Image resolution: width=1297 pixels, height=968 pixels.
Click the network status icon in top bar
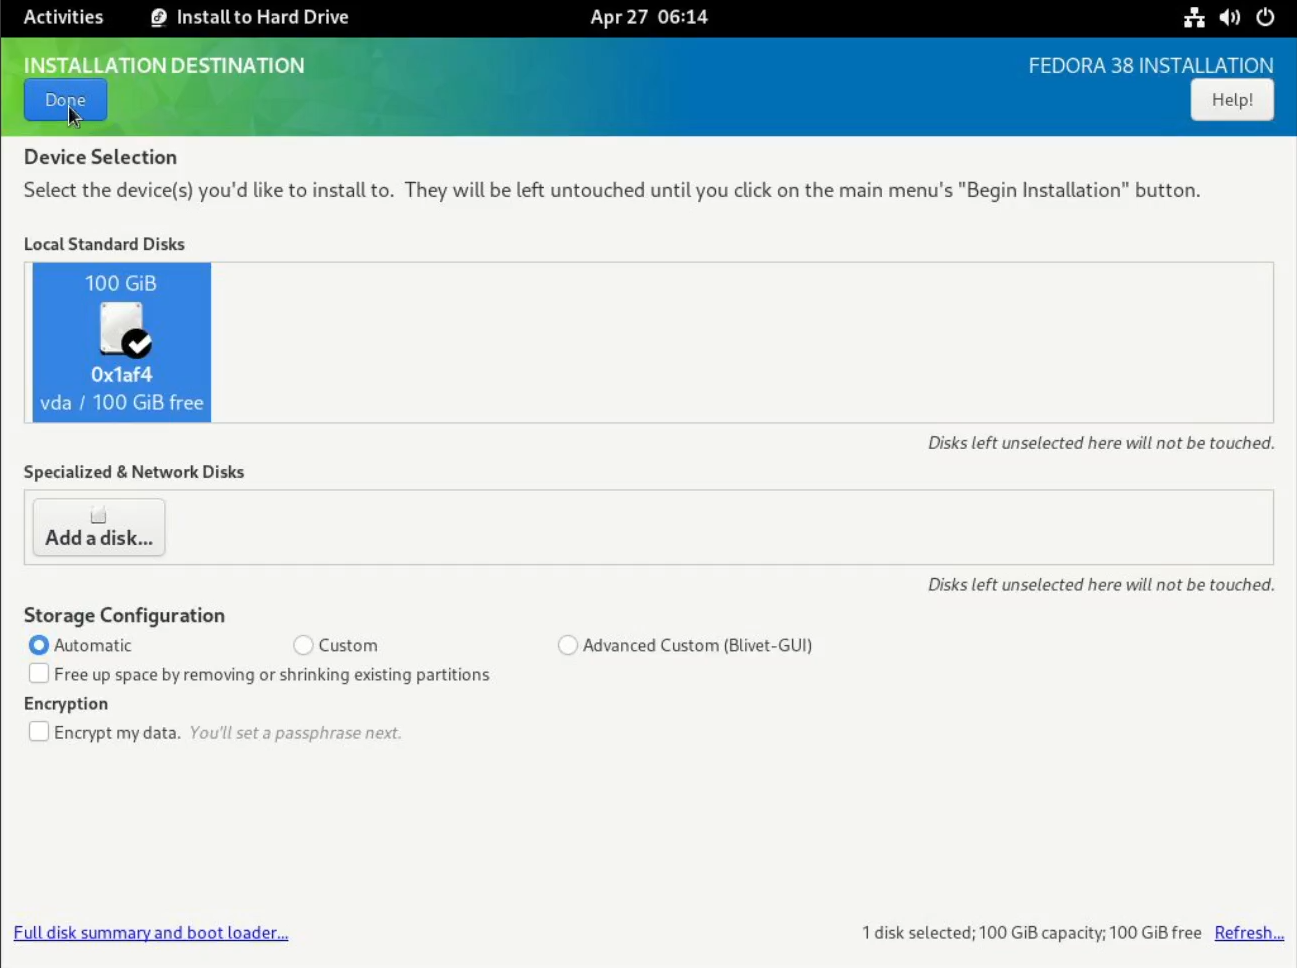1194,17
